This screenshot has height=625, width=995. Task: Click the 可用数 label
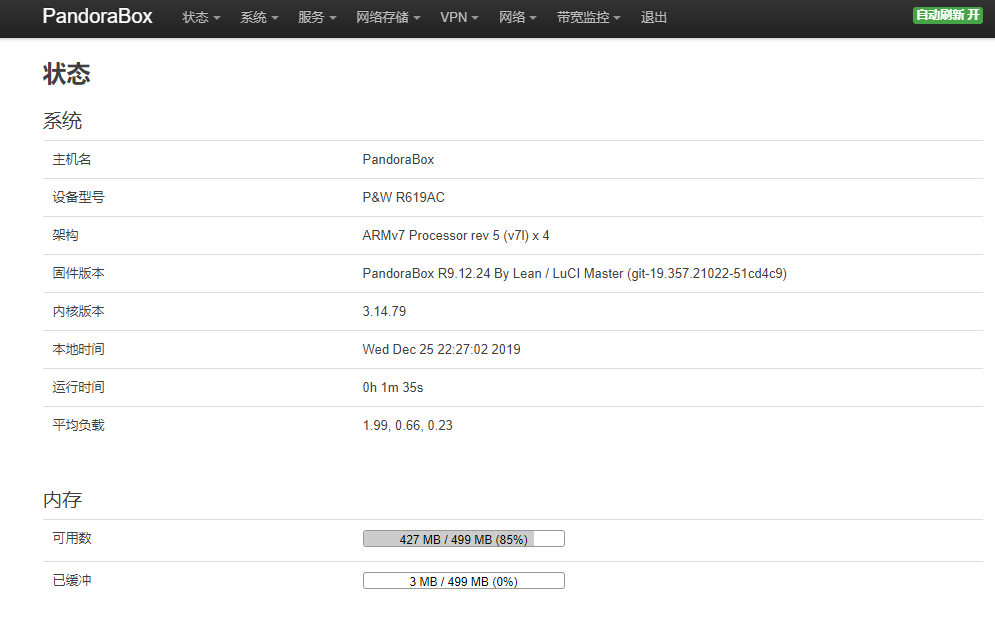pyautogui.click(x=72, y=539)
